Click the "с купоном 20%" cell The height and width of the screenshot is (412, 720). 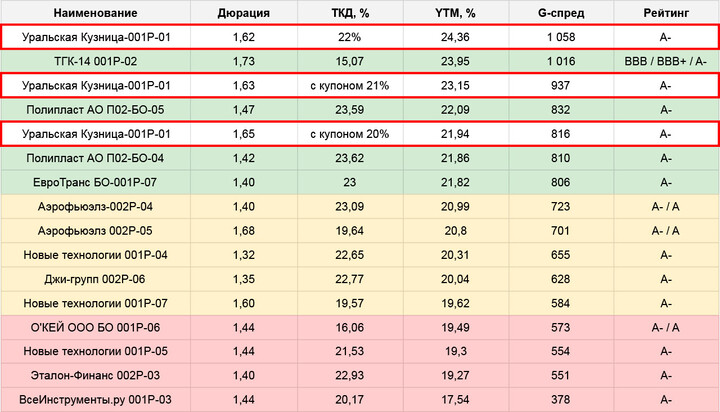coord(349,134)
